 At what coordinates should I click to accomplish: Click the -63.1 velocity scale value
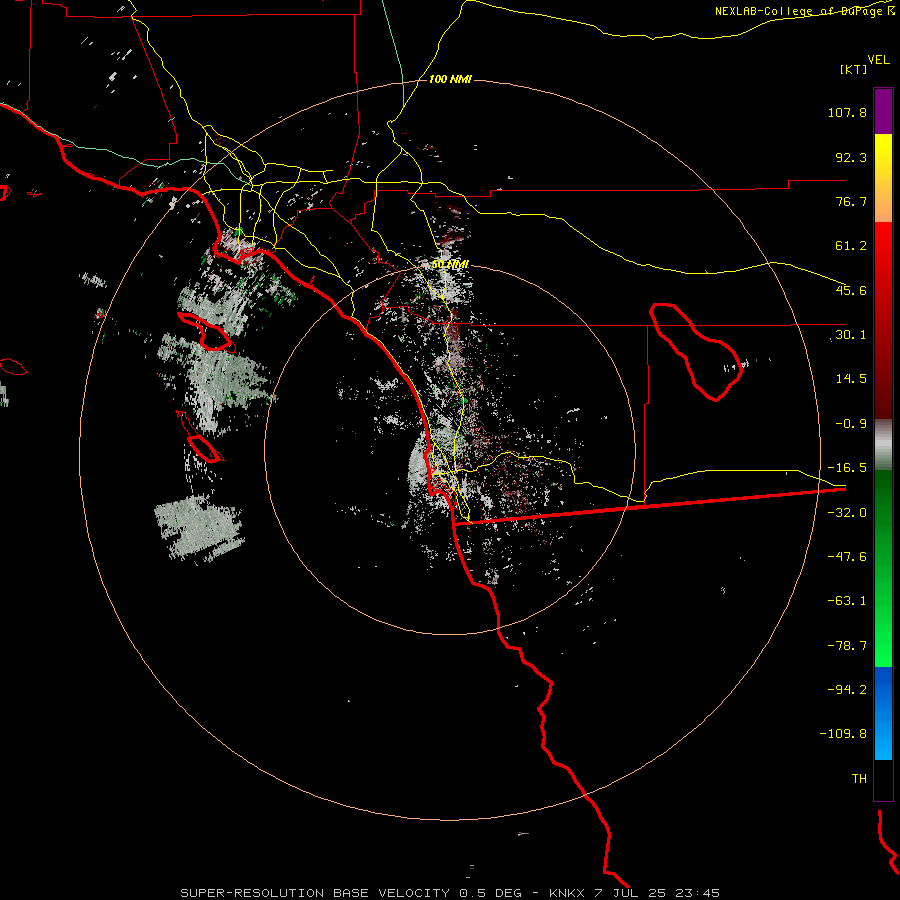tap(847, 601)
